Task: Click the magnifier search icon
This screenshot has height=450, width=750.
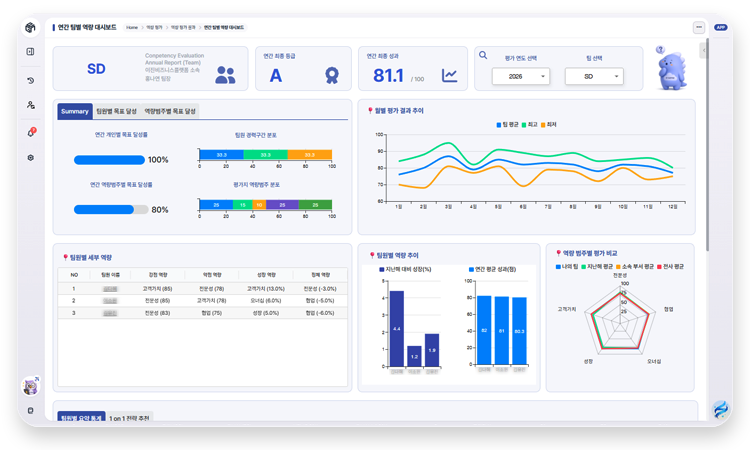Action: coord(483,55)
